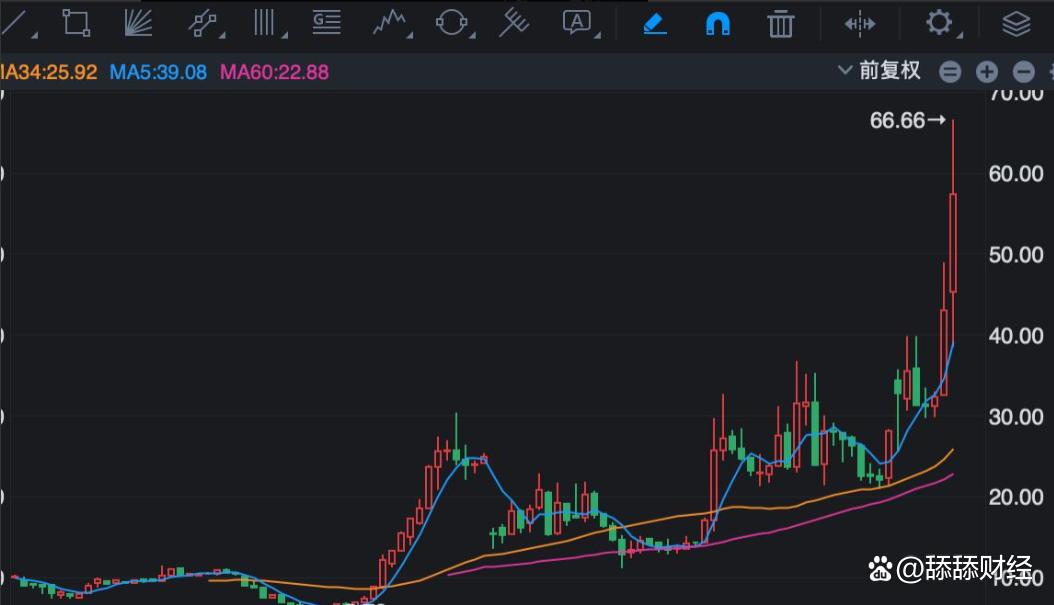Toggle the layers visibility panel

click(1016, 23)
